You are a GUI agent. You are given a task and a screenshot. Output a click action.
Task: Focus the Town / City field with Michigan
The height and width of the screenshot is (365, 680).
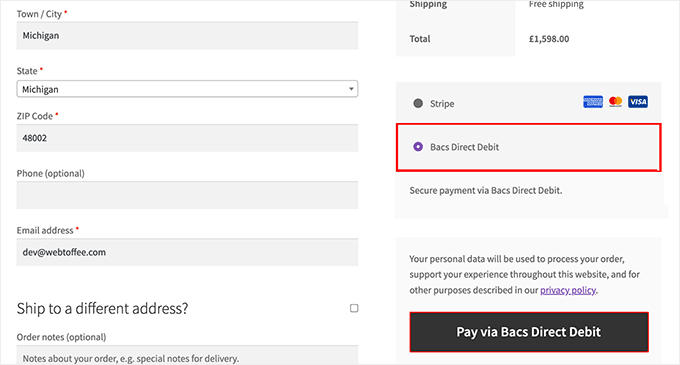pyautogui.click(x=187, y=36)
